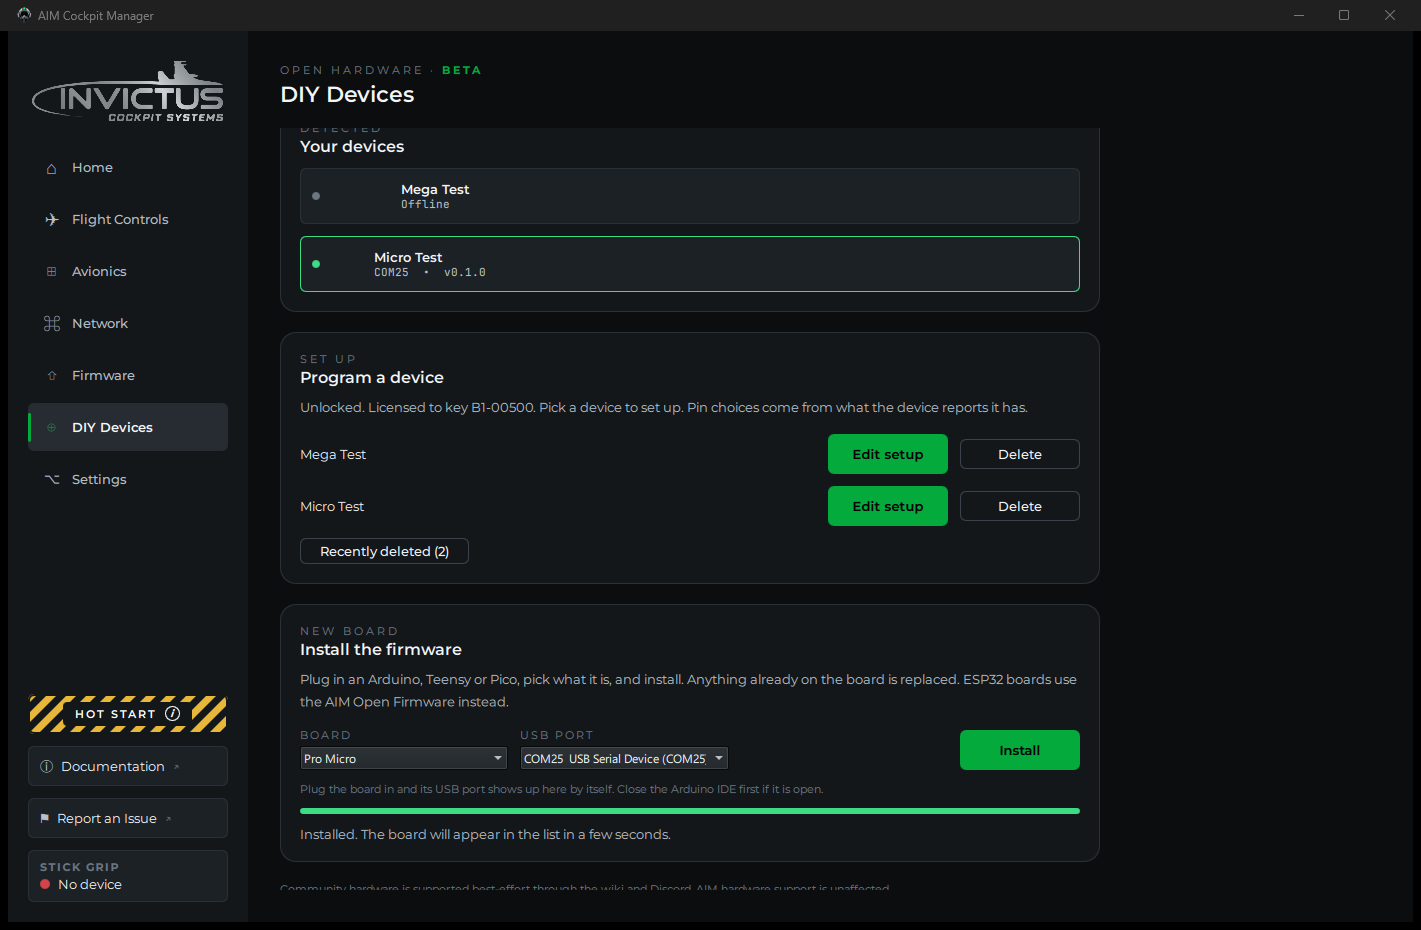Click the Report an Issue flag icon
Screen dimensions: 1421x930
point(44,818)
